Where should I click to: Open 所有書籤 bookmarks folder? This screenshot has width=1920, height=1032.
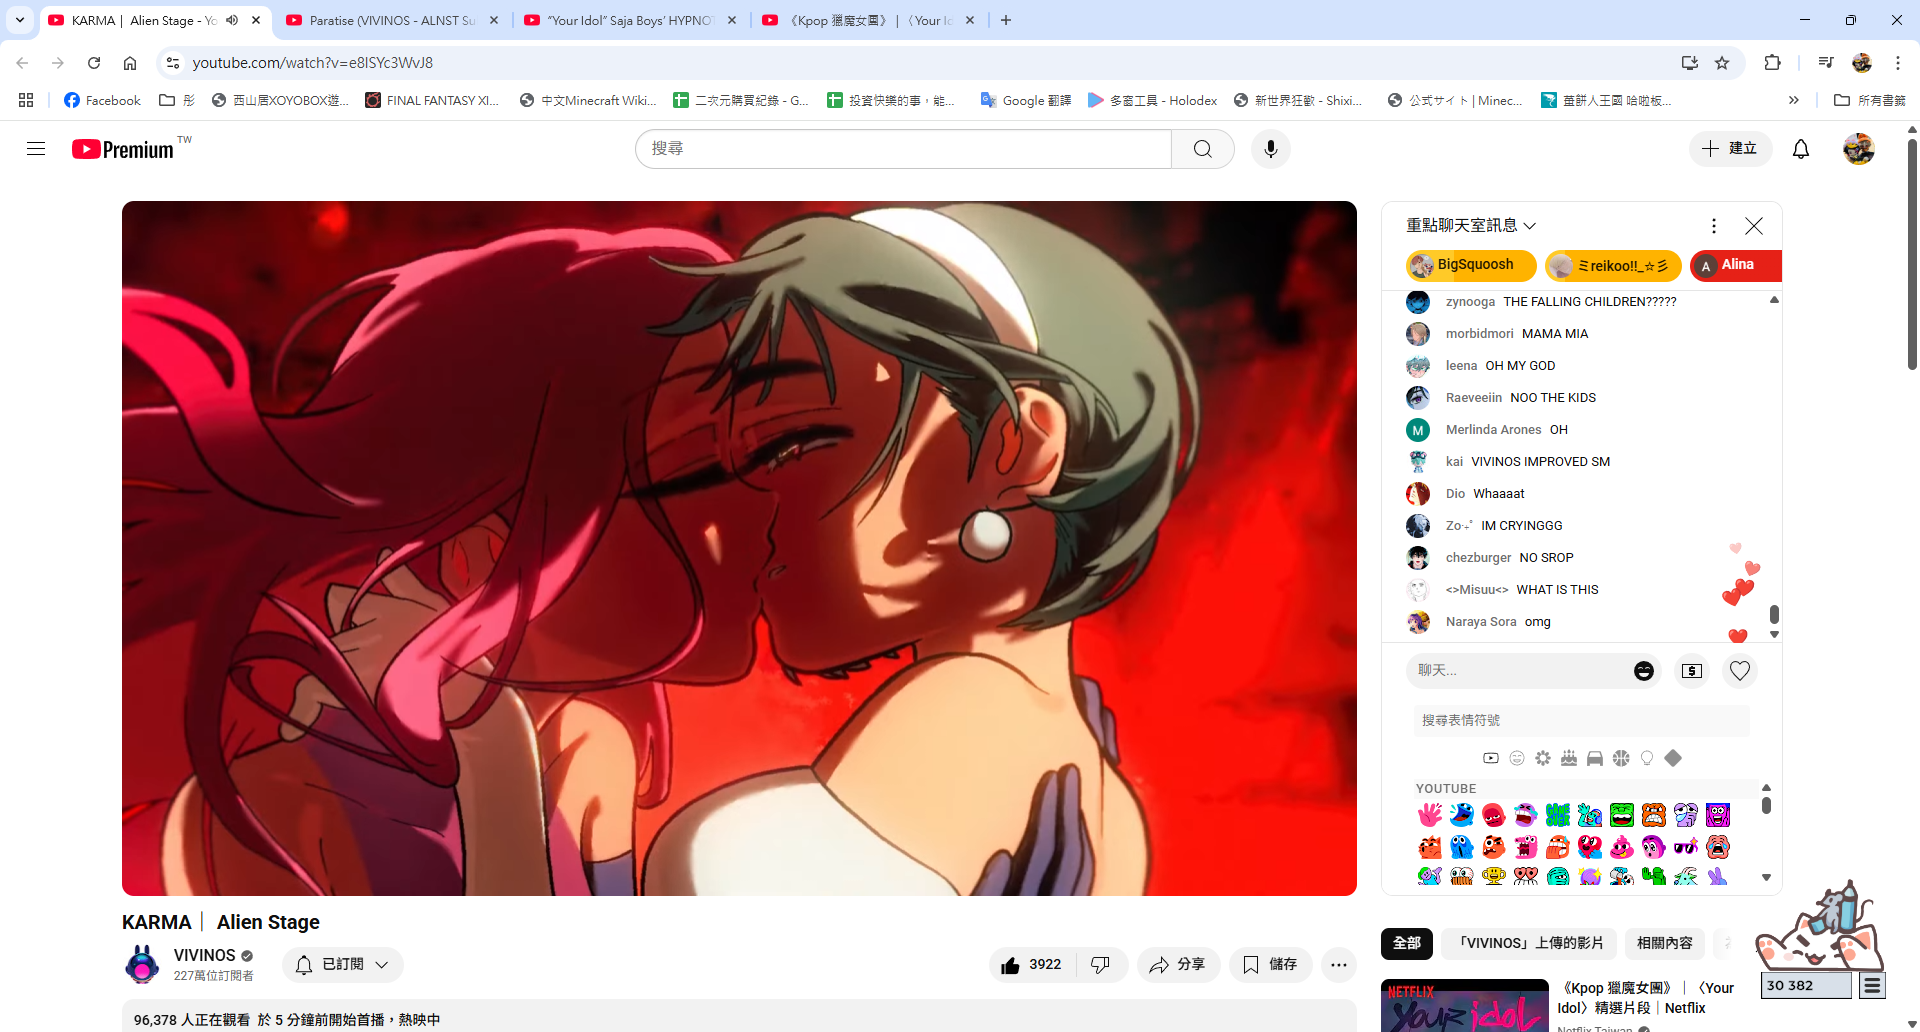coord(1869,100)
